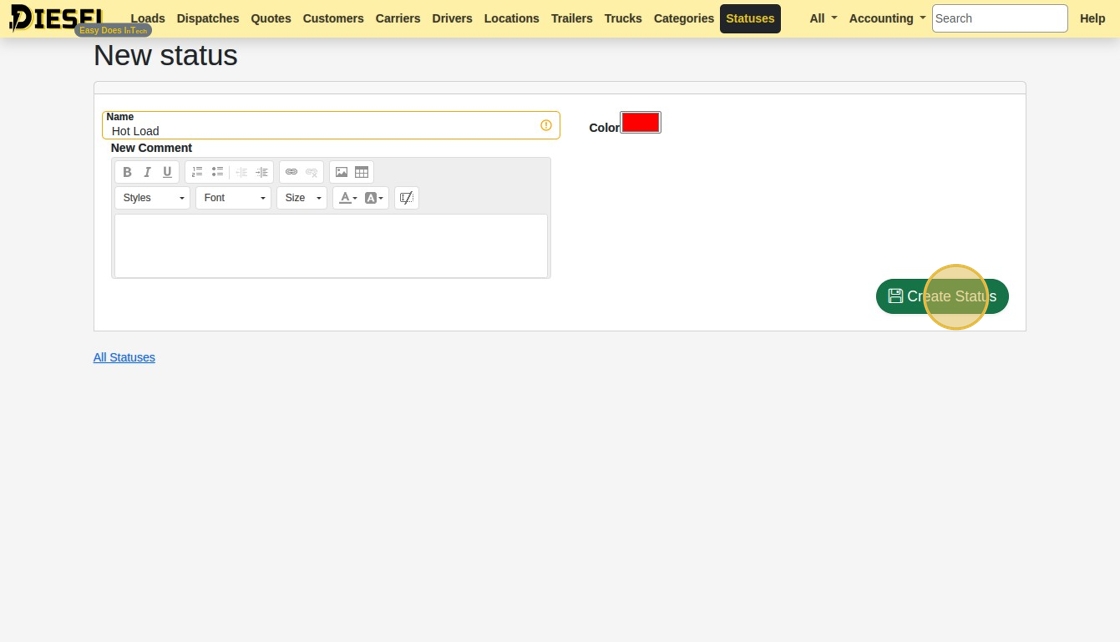This screenshot has height=642, width=1120.
Task: Open the Styles dropdown
Action: click(x=152, y=198)
